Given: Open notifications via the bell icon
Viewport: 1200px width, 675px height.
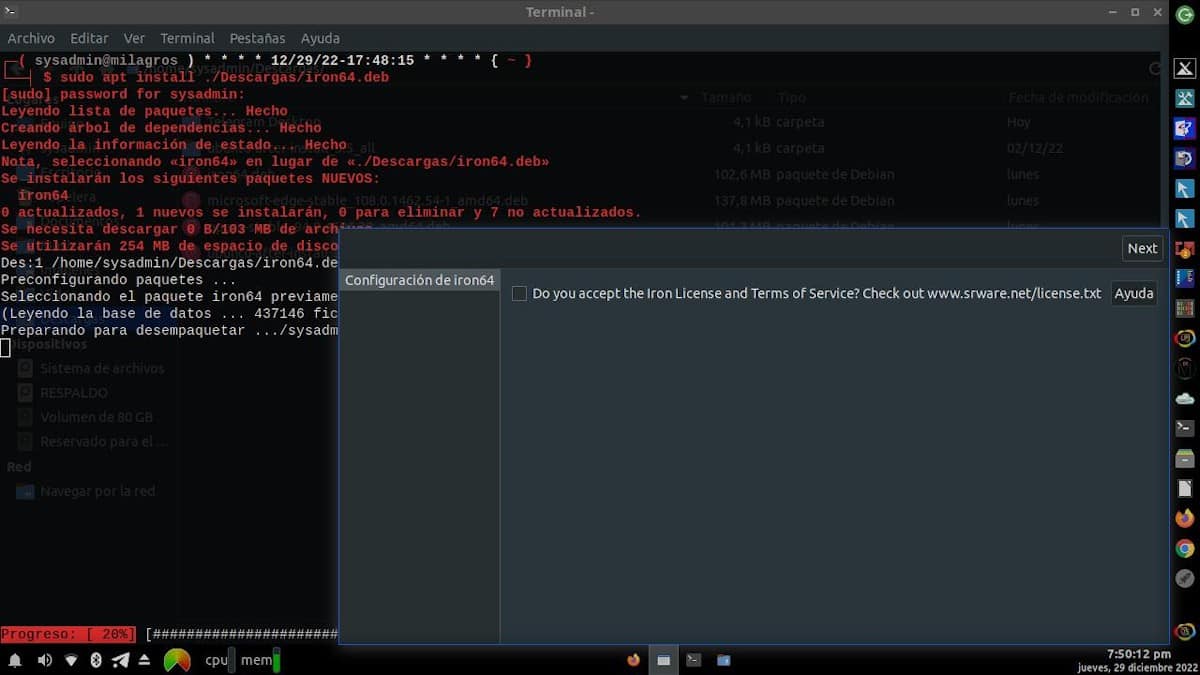Looking at the screenshot, I should pyautogui.click(x=14, y=660).
